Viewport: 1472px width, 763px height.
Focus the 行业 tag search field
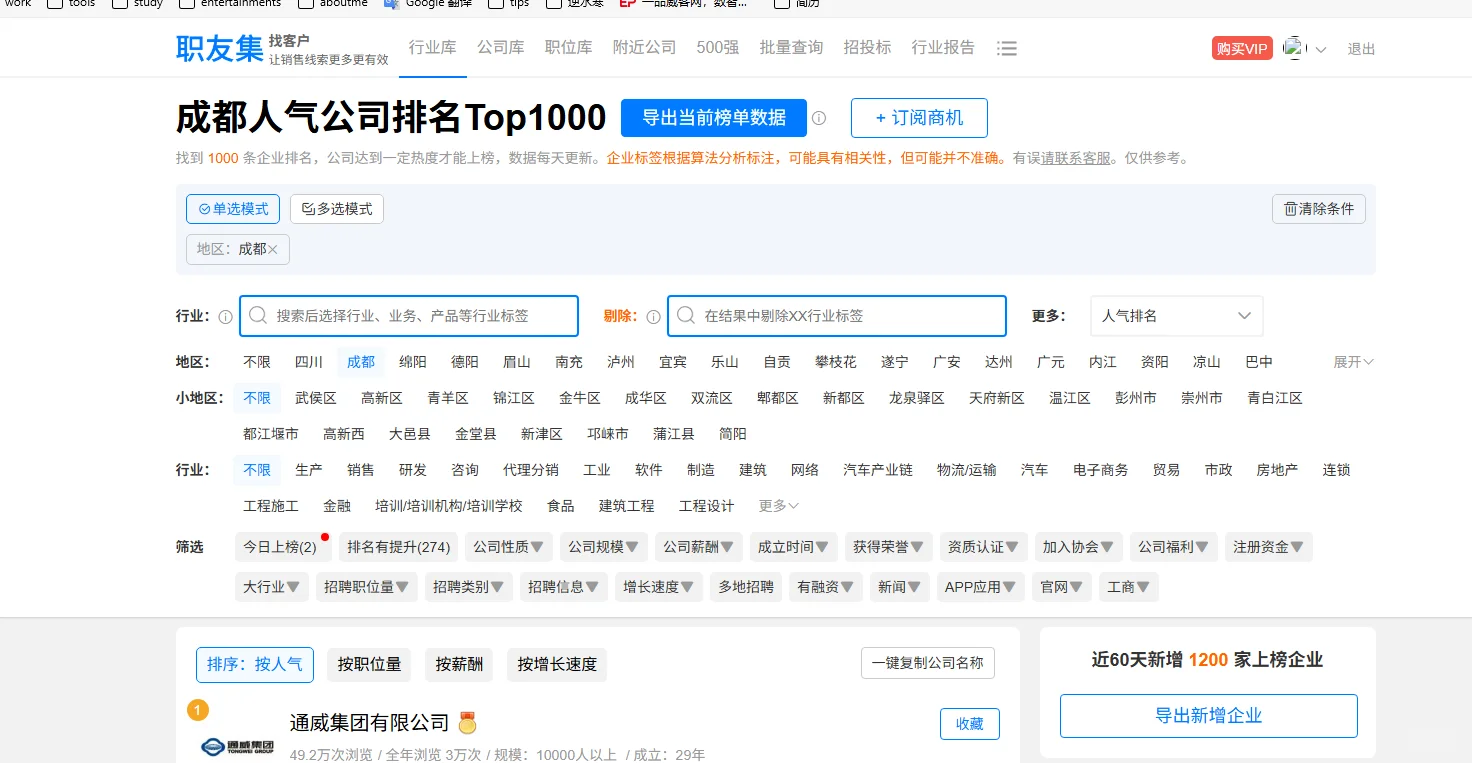(409, 316)
